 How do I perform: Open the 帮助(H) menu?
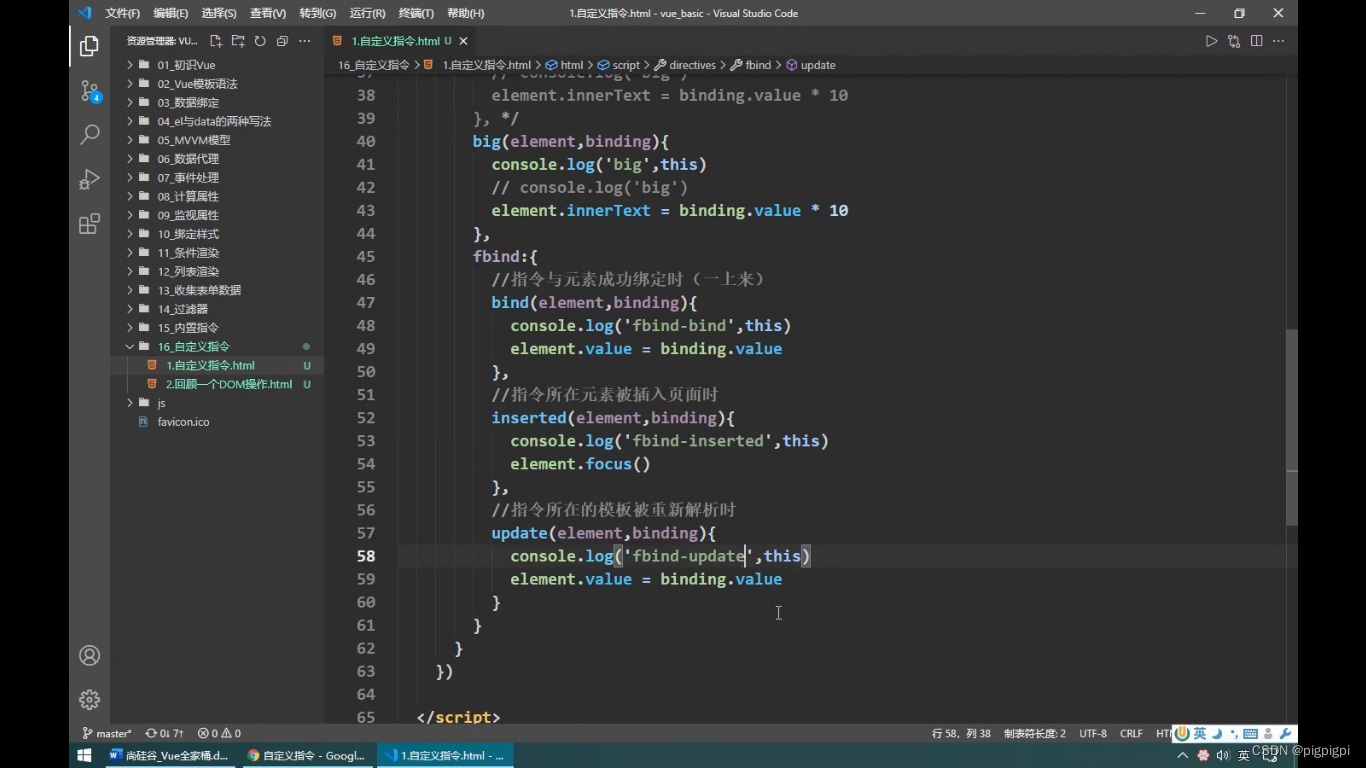pyautogui.click(x=465, y=13)
